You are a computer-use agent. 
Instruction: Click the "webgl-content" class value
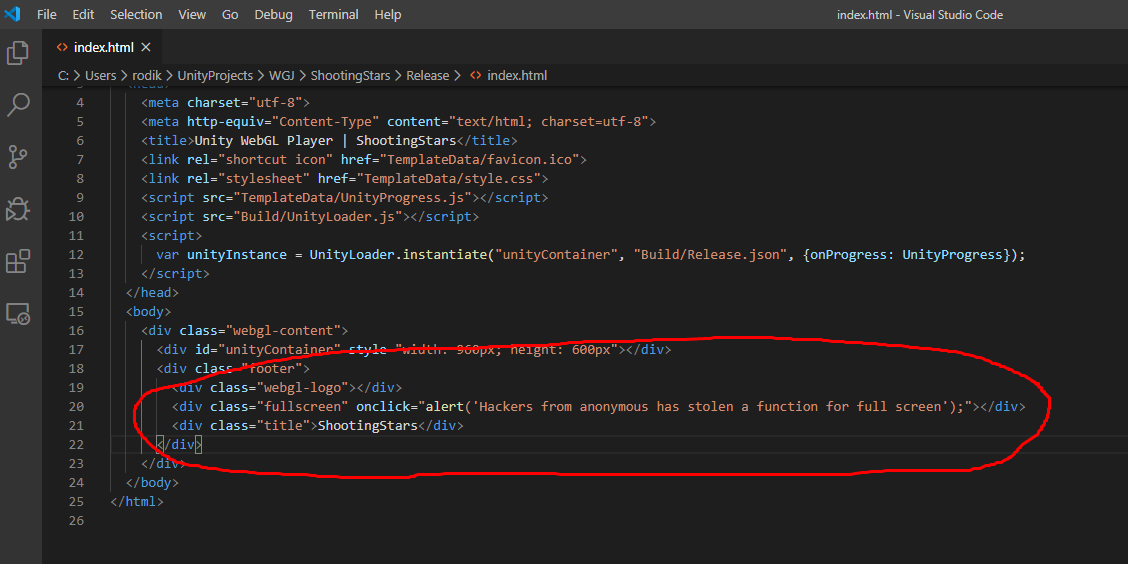(x=283, y=330)
